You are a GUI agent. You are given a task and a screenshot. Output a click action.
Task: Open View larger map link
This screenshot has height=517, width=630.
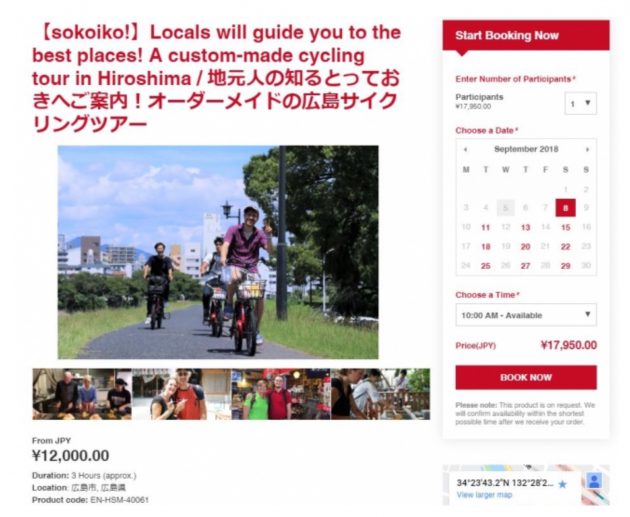pos(484,495)
